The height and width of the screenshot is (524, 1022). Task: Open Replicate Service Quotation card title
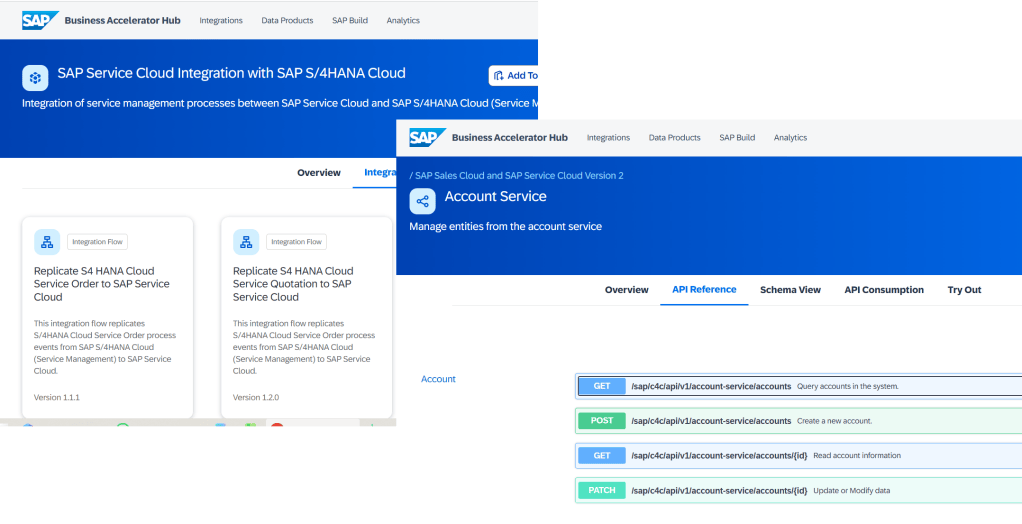click(293, 284)
